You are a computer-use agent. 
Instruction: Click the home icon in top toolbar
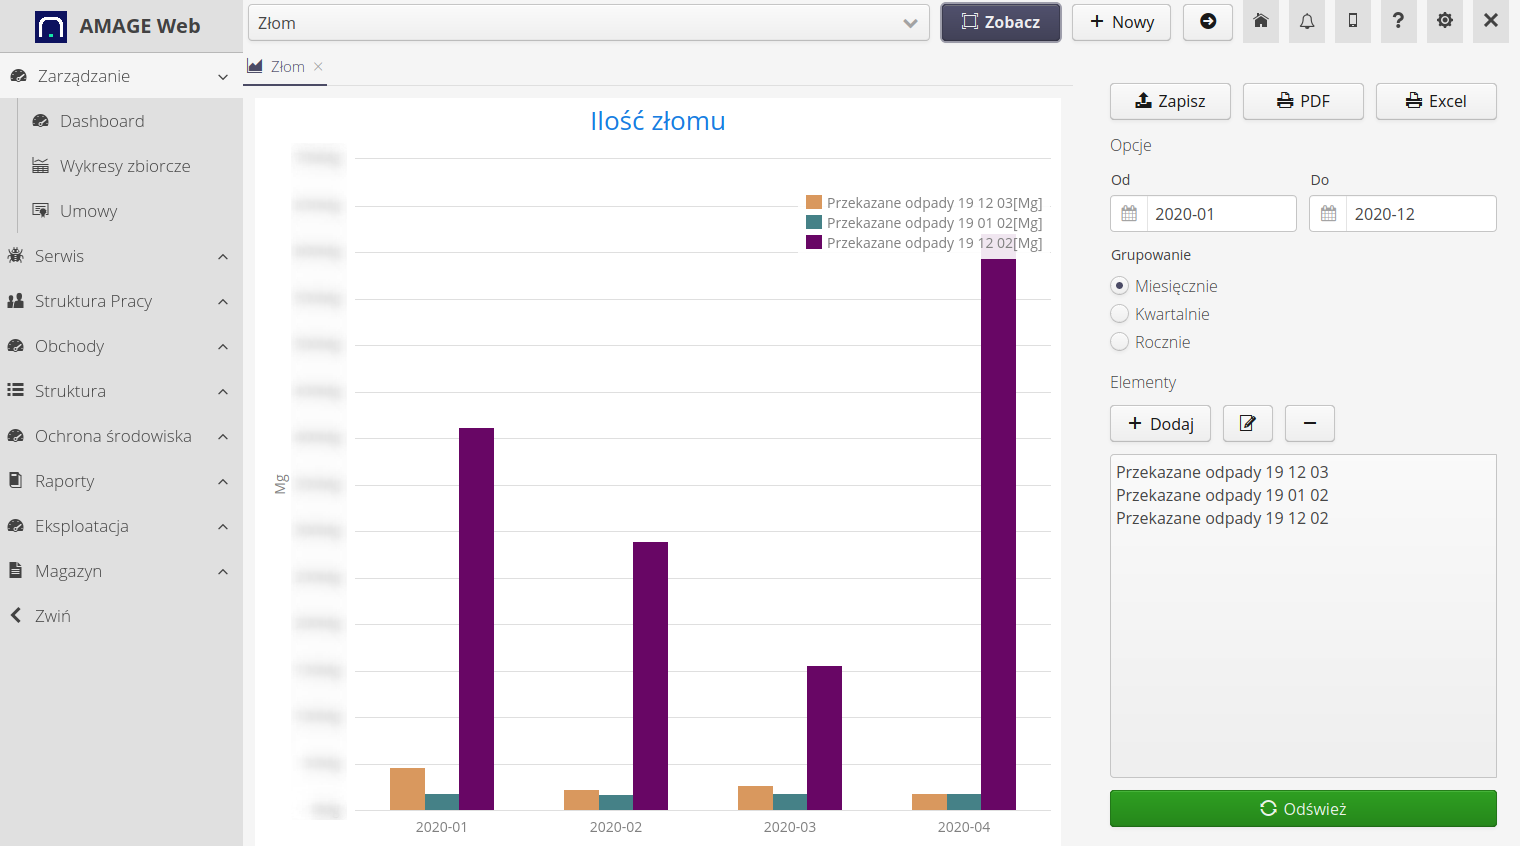click(x=1261, y=22)
